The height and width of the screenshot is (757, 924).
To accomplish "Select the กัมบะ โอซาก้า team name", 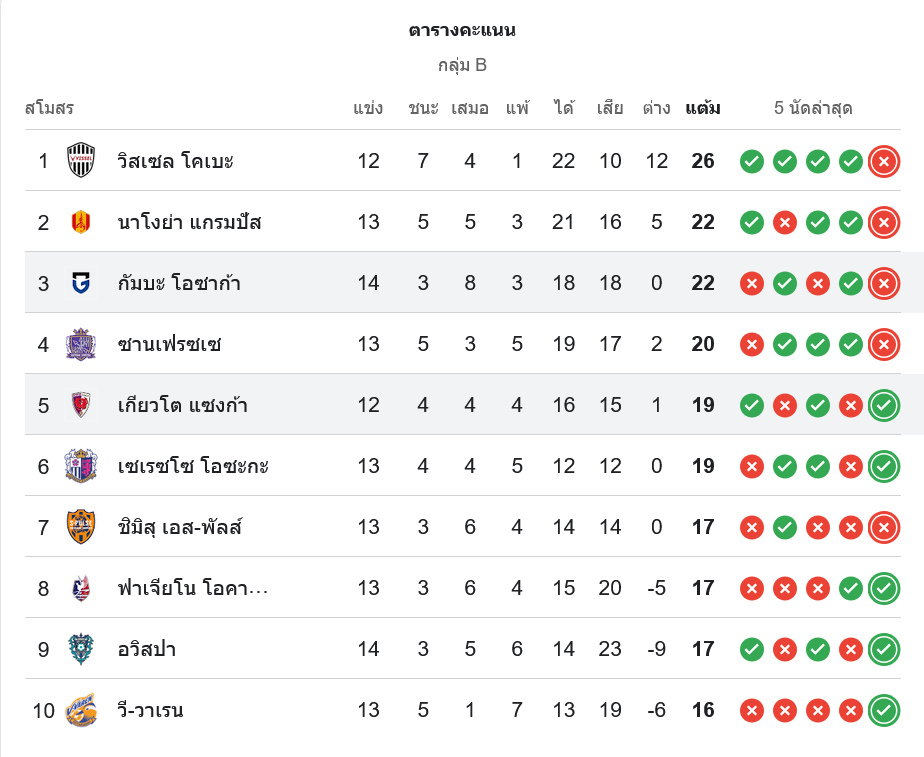I will 179,284.
